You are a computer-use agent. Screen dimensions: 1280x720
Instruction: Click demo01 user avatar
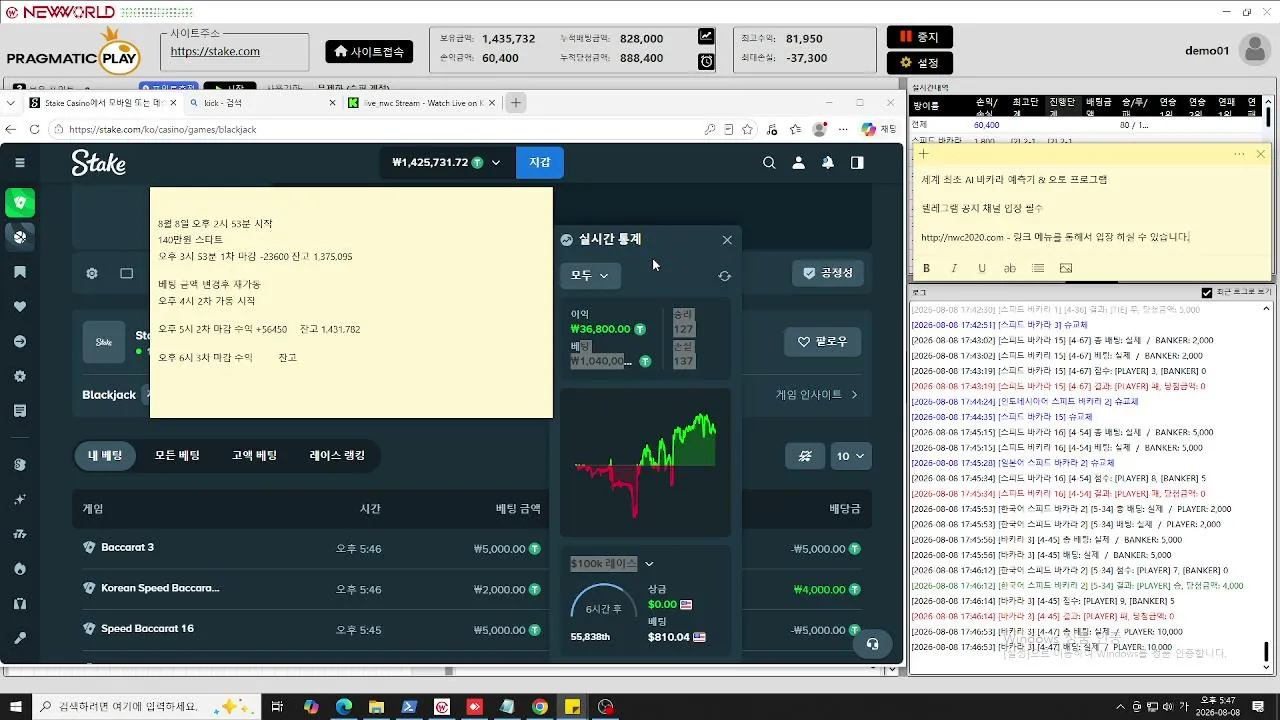(1254, 50)
